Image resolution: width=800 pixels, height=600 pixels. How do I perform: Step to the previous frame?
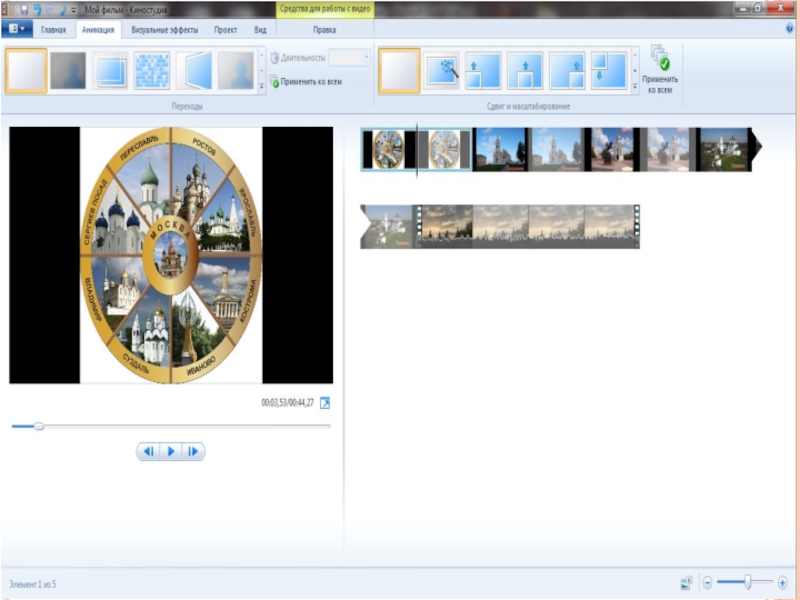click(148, 451)
